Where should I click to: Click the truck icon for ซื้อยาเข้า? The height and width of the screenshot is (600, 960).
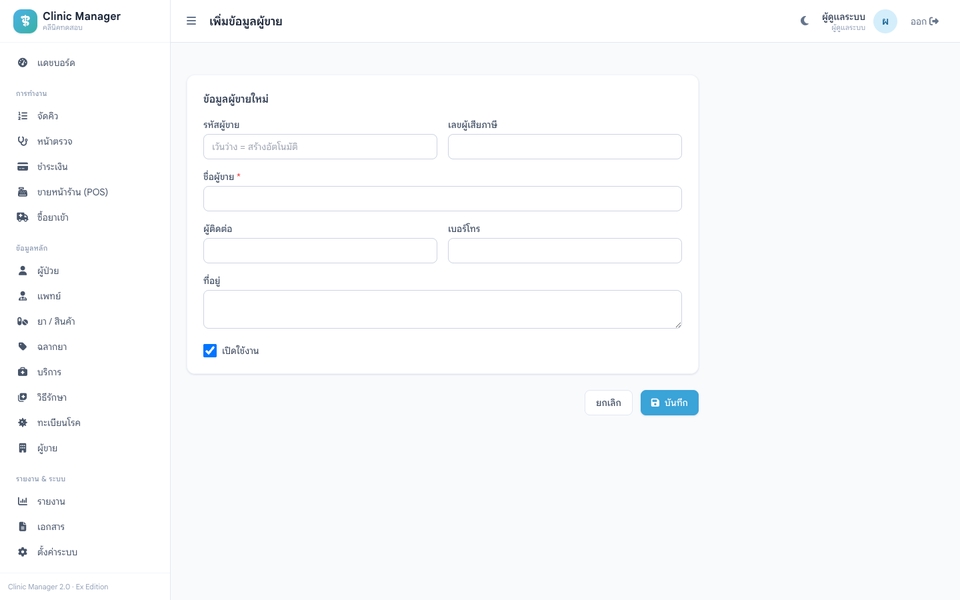pyautogui.click(x=23, y=217)
